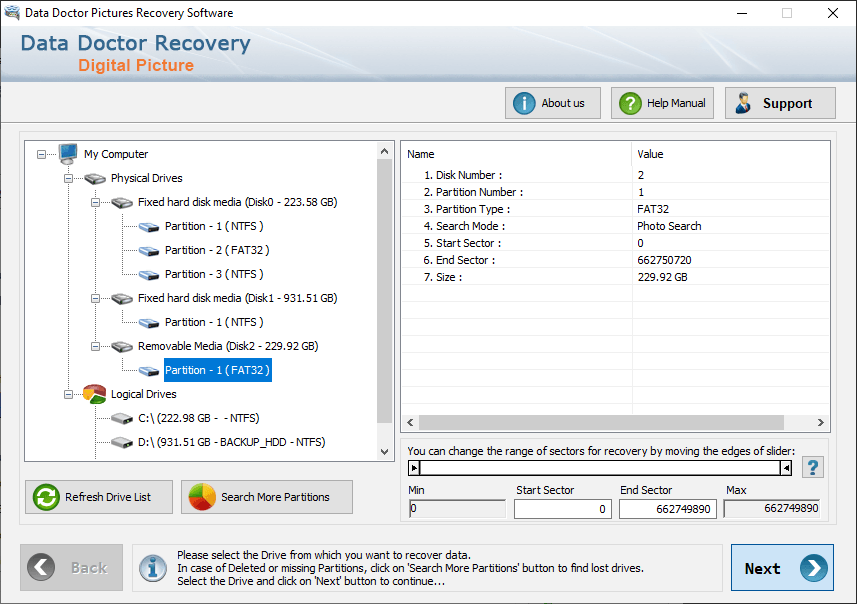
Task: Click the D:\ BACKUP_HDD drive icon
Action: (x=122, y=442)
